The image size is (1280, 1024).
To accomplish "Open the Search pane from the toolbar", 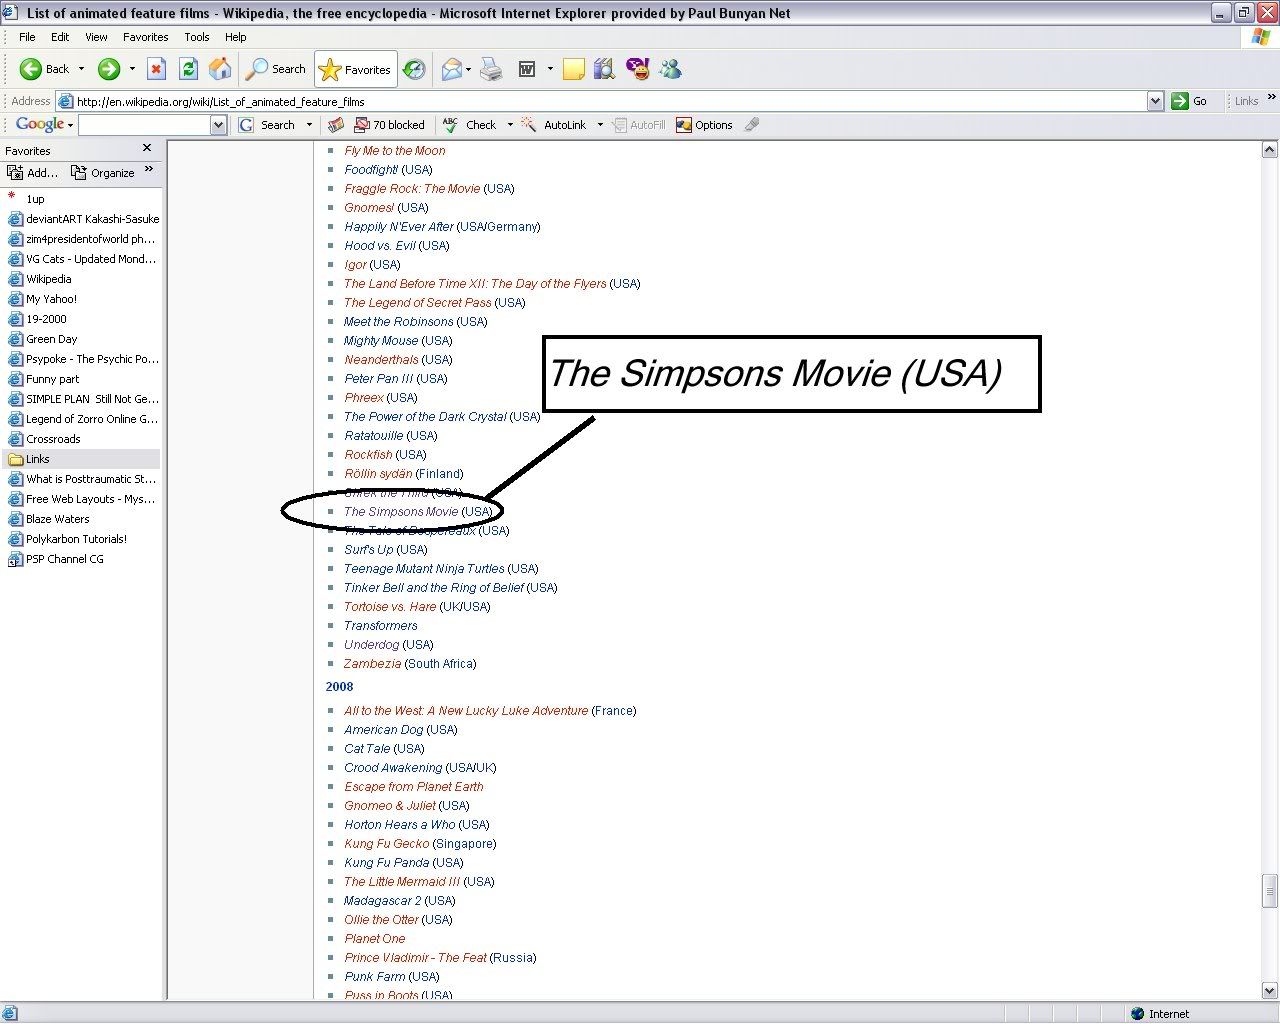I will pyautogui.click(x=276, y=69).
